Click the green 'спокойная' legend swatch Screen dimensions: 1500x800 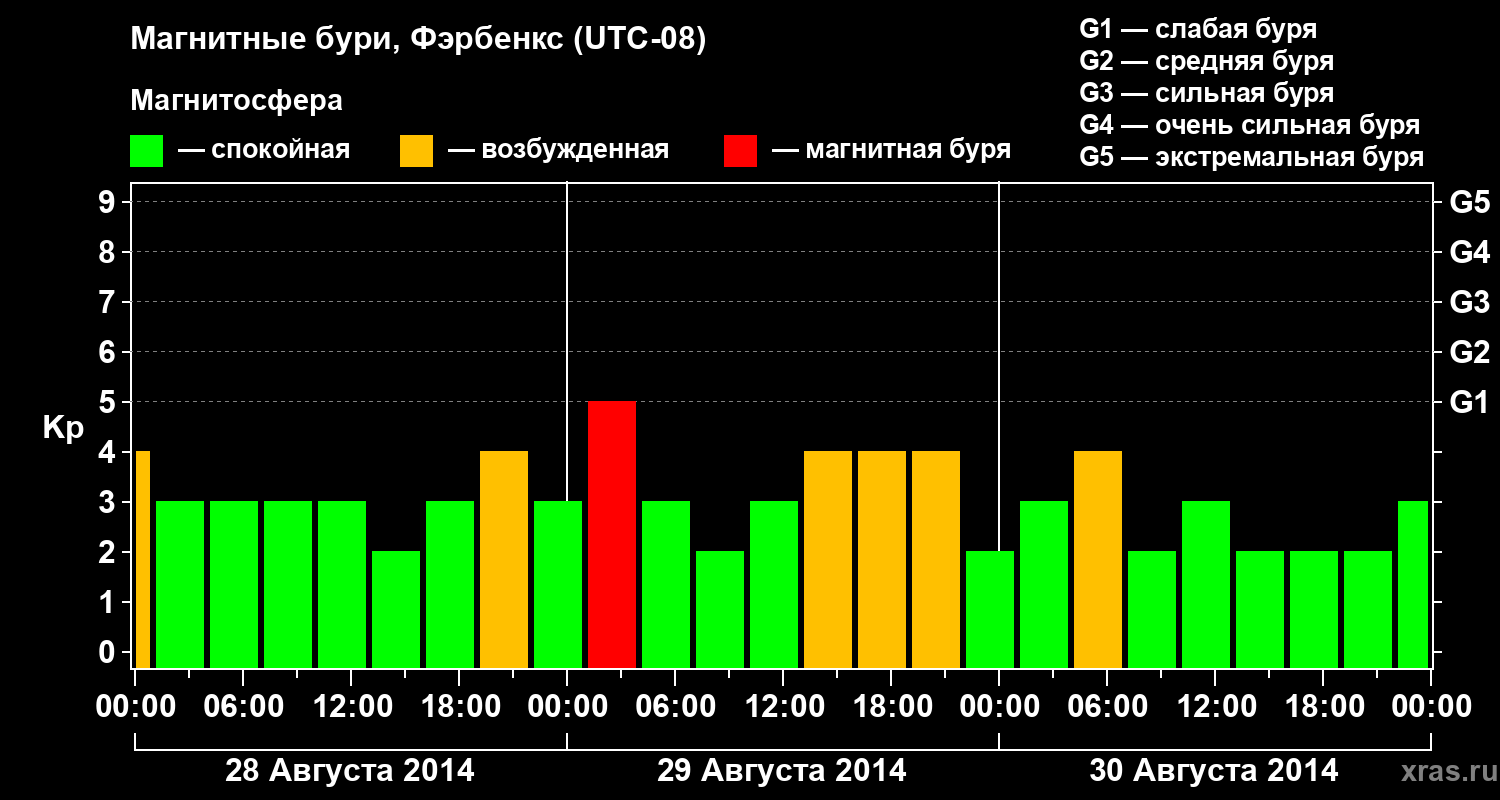pyautogui.click(x=147, y=151)
